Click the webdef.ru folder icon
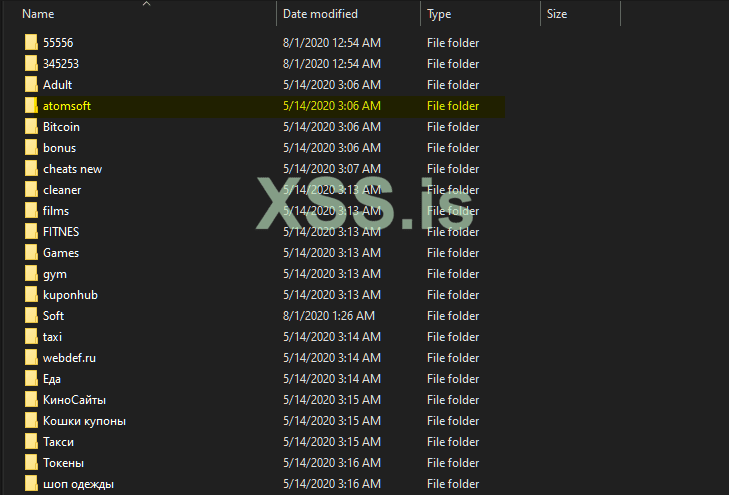Screen dimensions: 729x495 [x=32, y=358]
